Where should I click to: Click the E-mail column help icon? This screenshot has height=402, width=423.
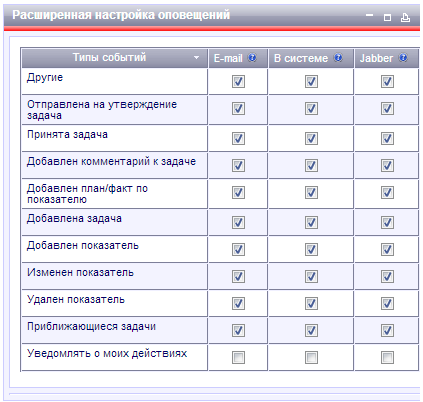(x=252, y=58)
